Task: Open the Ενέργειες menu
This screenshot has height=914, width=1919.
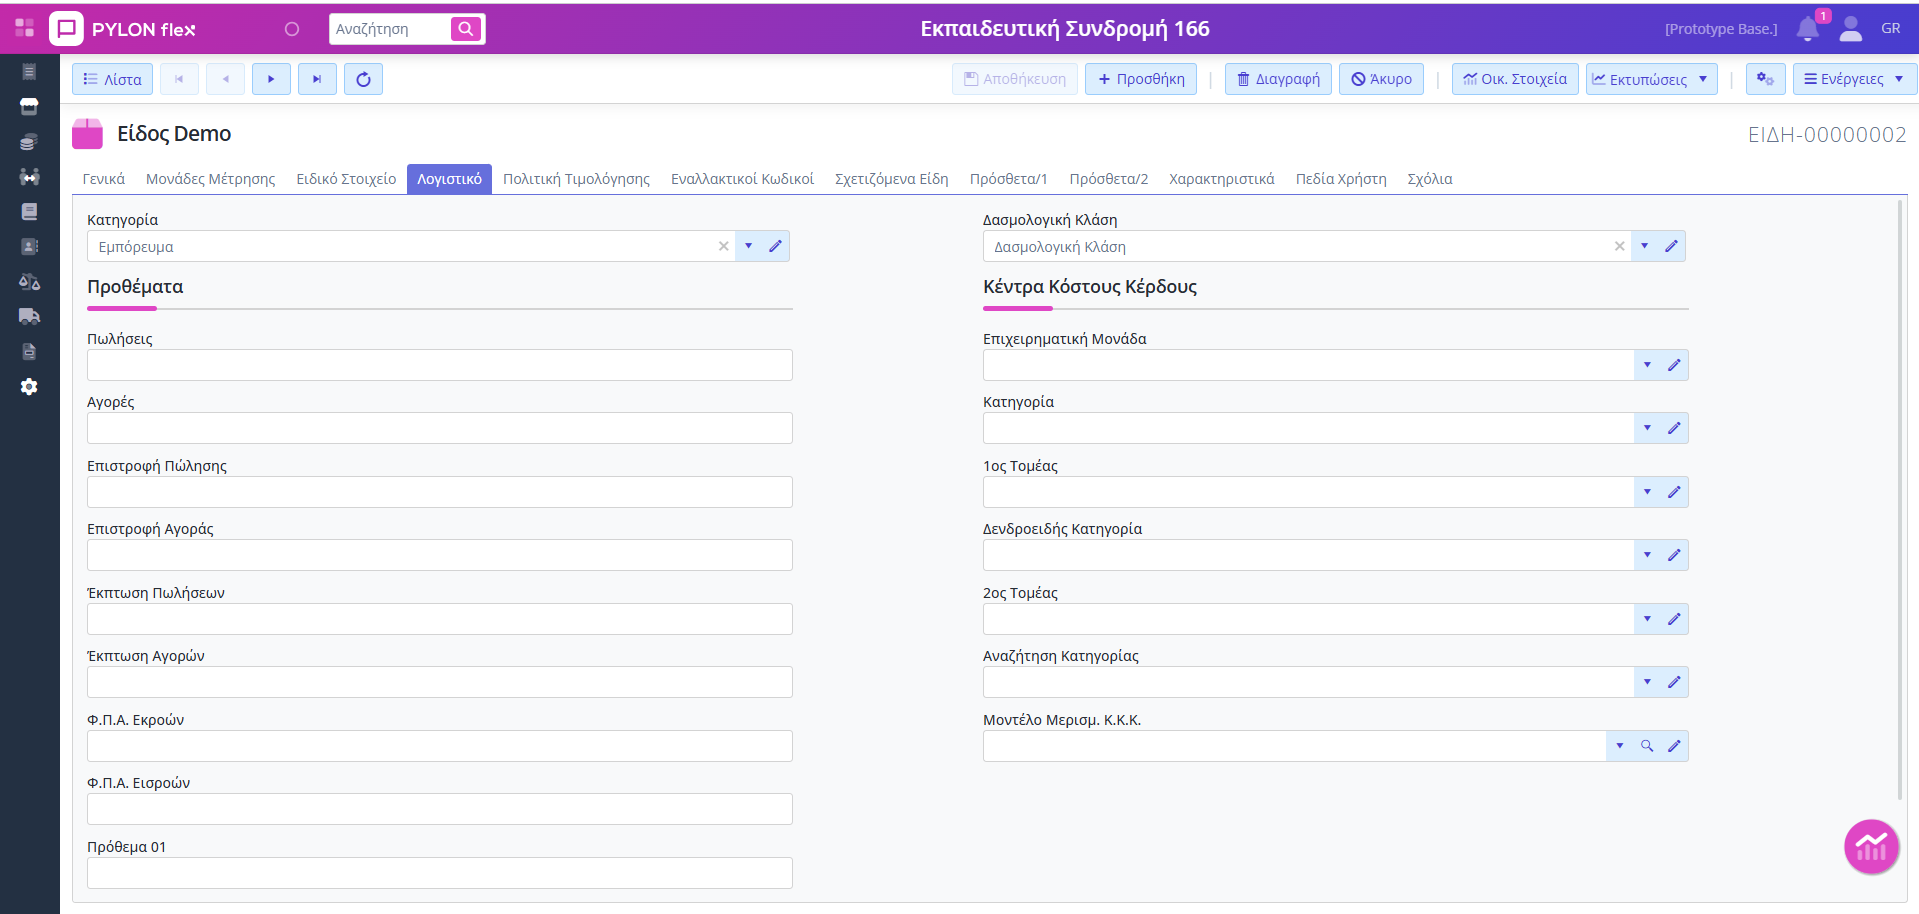Action: click(x=1853, y=79)
